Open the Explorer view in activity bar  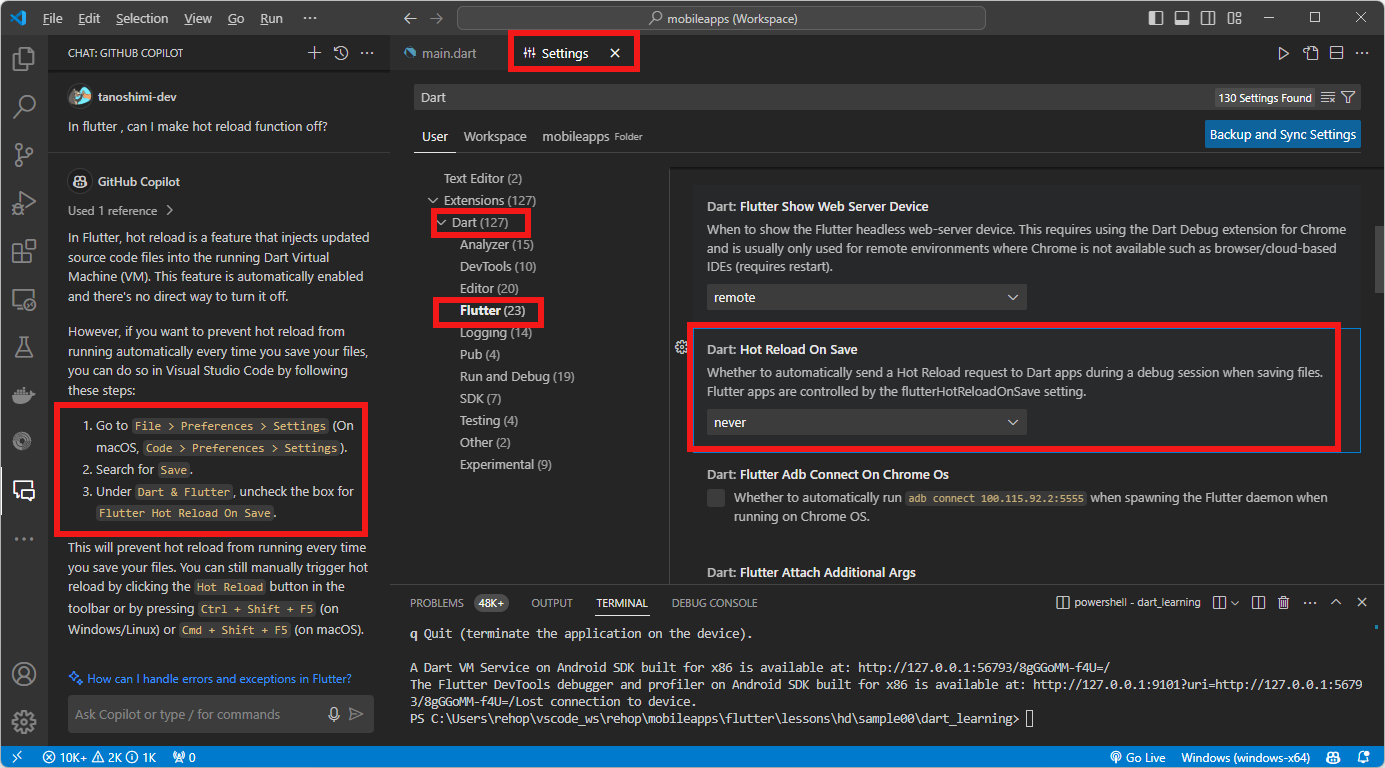[24, 59]
